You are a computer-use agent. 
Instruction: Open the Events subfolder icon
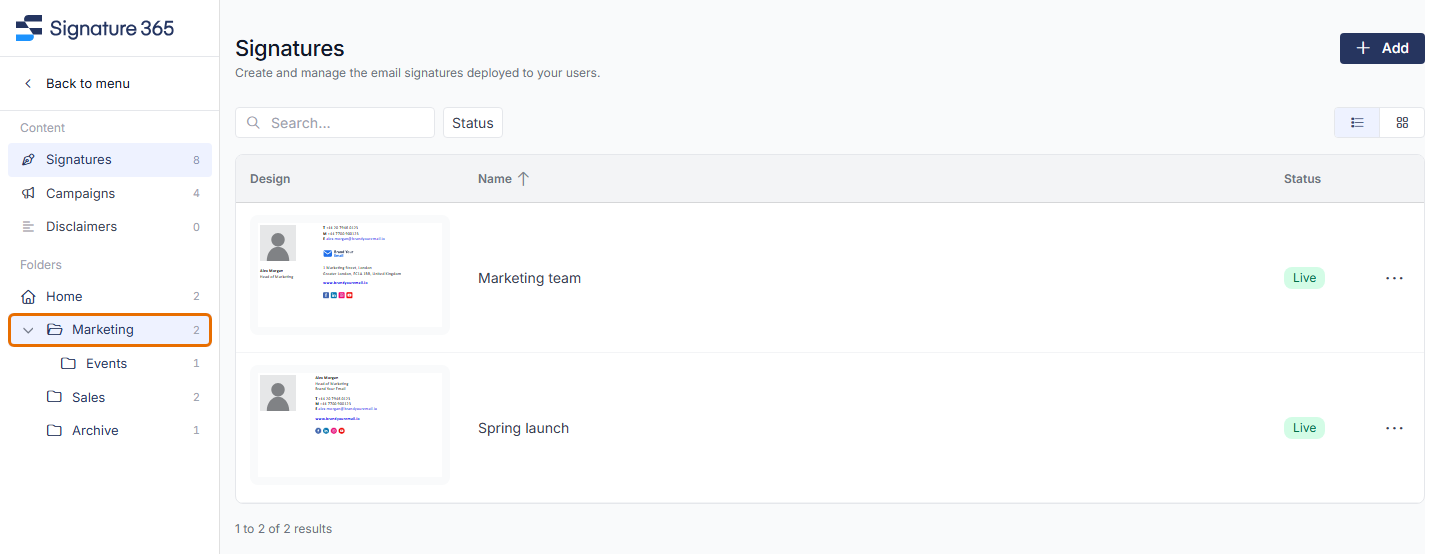tap(68, 364)
